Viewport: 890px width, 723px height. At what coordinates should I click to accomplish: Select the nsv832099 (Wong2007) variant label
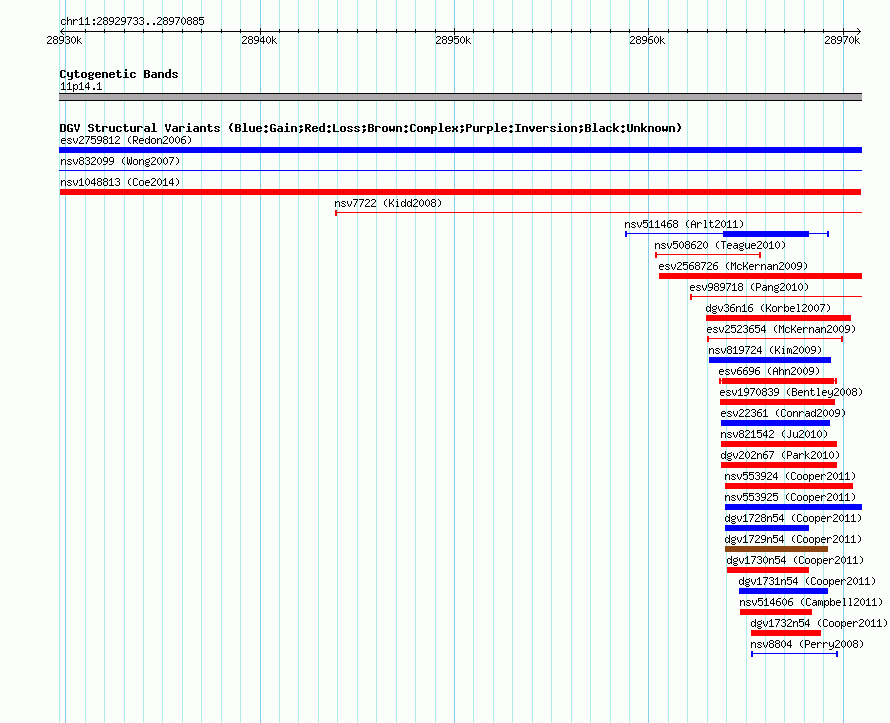(120, 161)
